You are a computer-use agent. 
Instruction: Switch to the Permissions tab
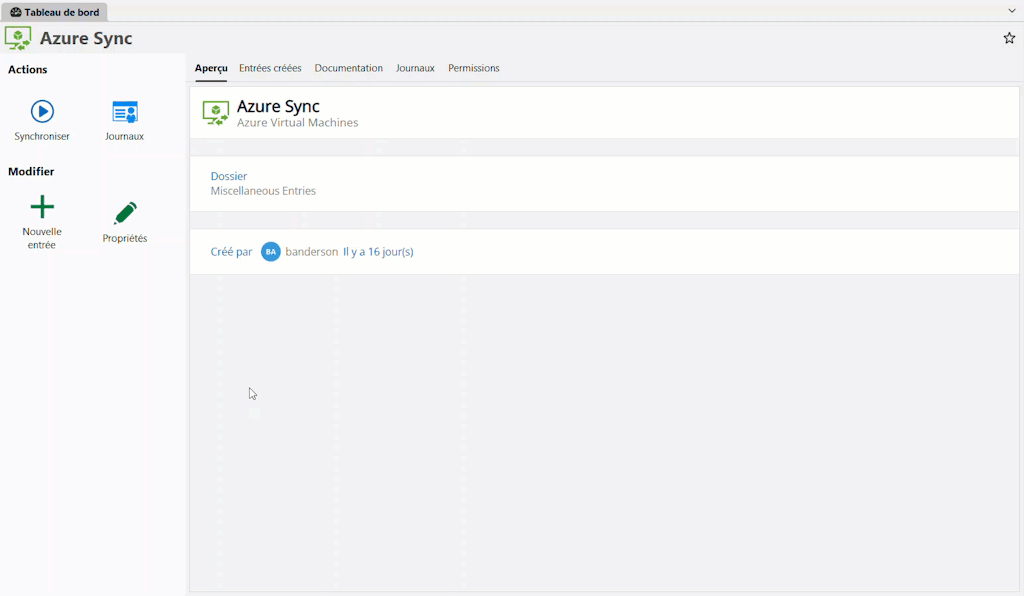point(473,68)
